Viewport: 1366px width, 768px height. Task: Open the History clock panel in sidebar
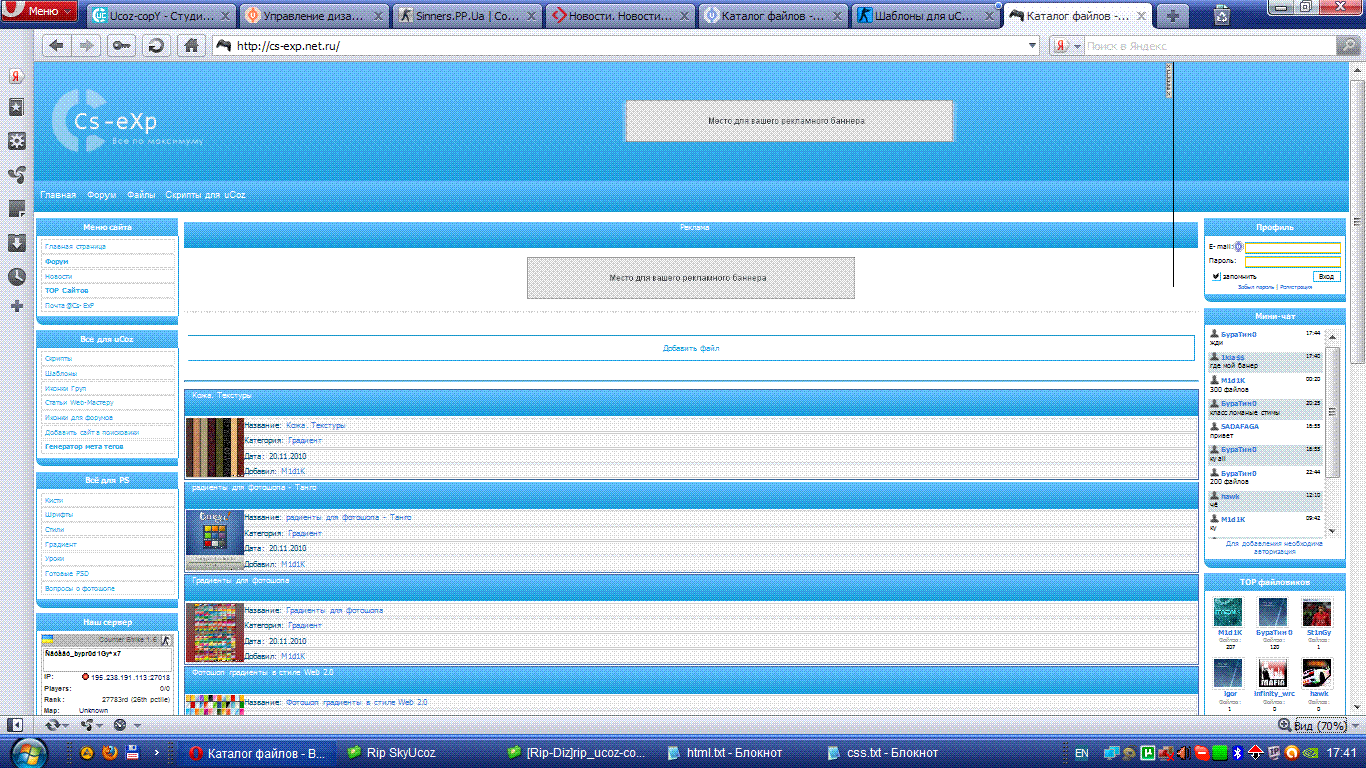16,277
